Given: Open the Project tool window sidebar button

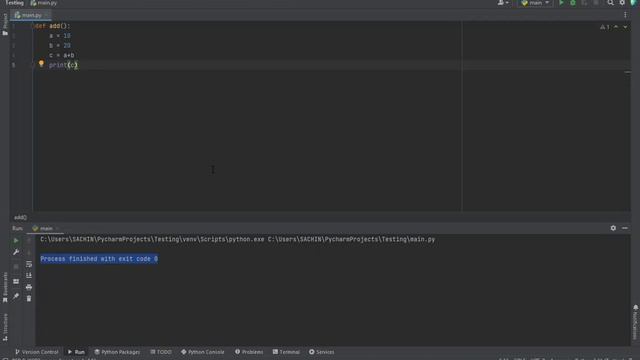Looking at the screenshot, I should [5, 24].
